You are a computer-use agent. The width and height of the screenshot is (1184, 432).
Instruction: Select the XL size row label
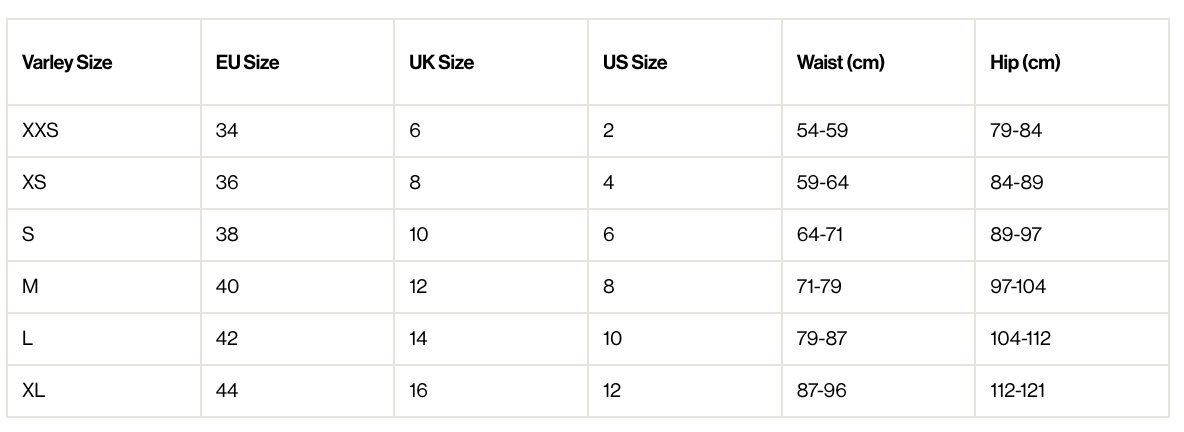pyautogui.click(x=33, y=391)
